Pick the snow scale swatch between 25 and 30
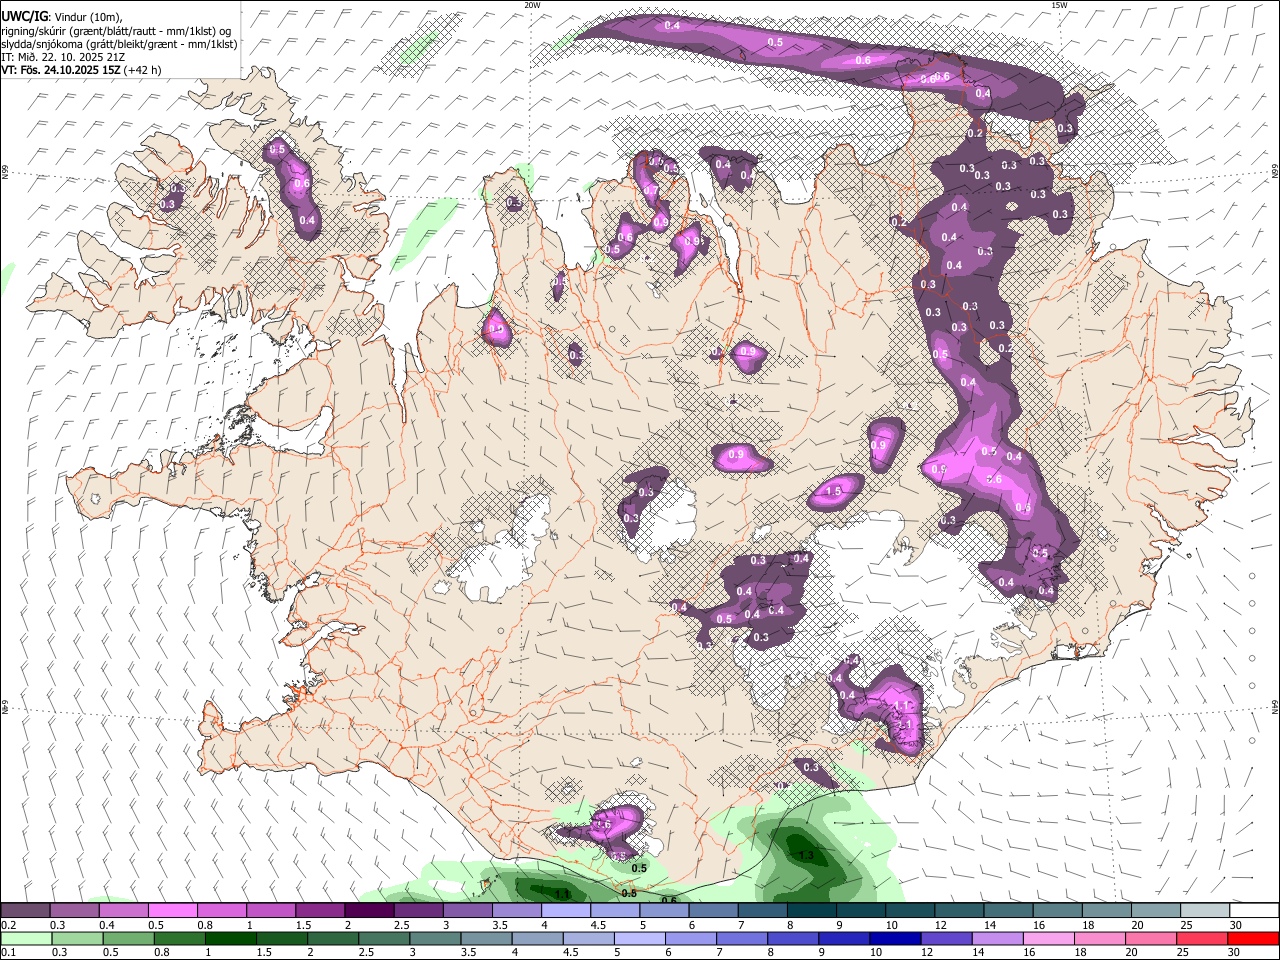This screenshot has width=1280, height=960. click(x=1206, y=910)
